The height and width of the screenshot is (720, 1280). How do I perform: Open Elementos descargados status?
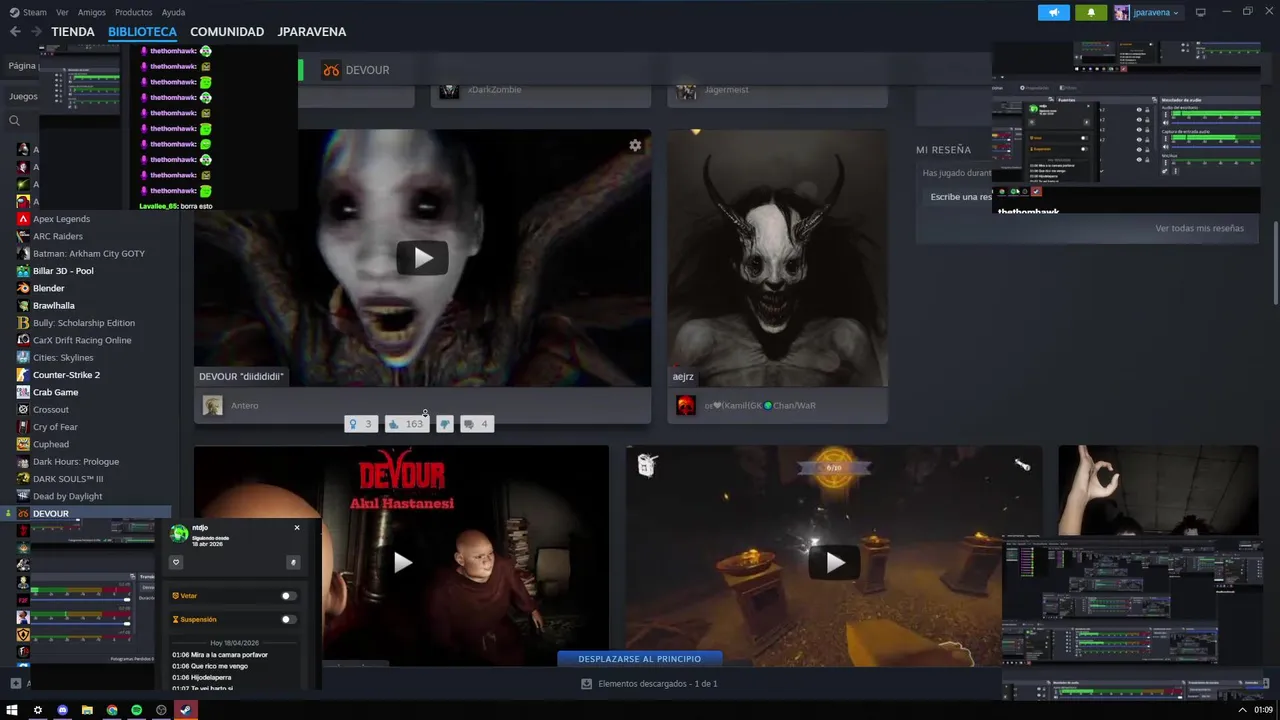657,684
